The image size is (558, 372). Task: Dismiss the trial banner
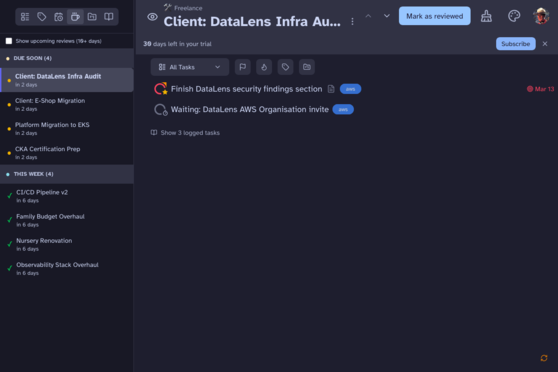[545, 44]
